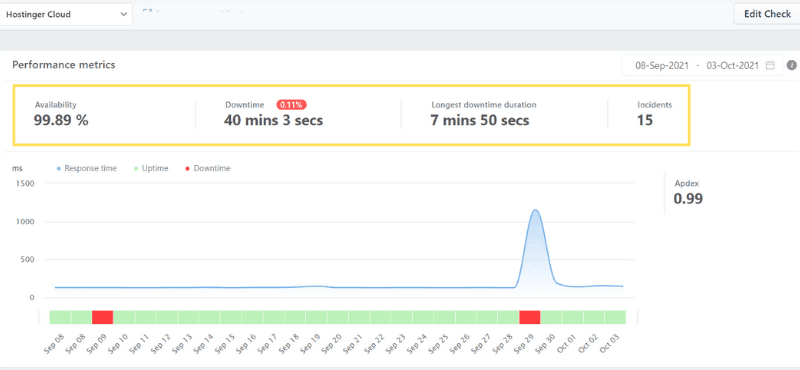Click the external link icon beside dropdown
The height and width of the screenshot is (370, 800).
[146, 10]
